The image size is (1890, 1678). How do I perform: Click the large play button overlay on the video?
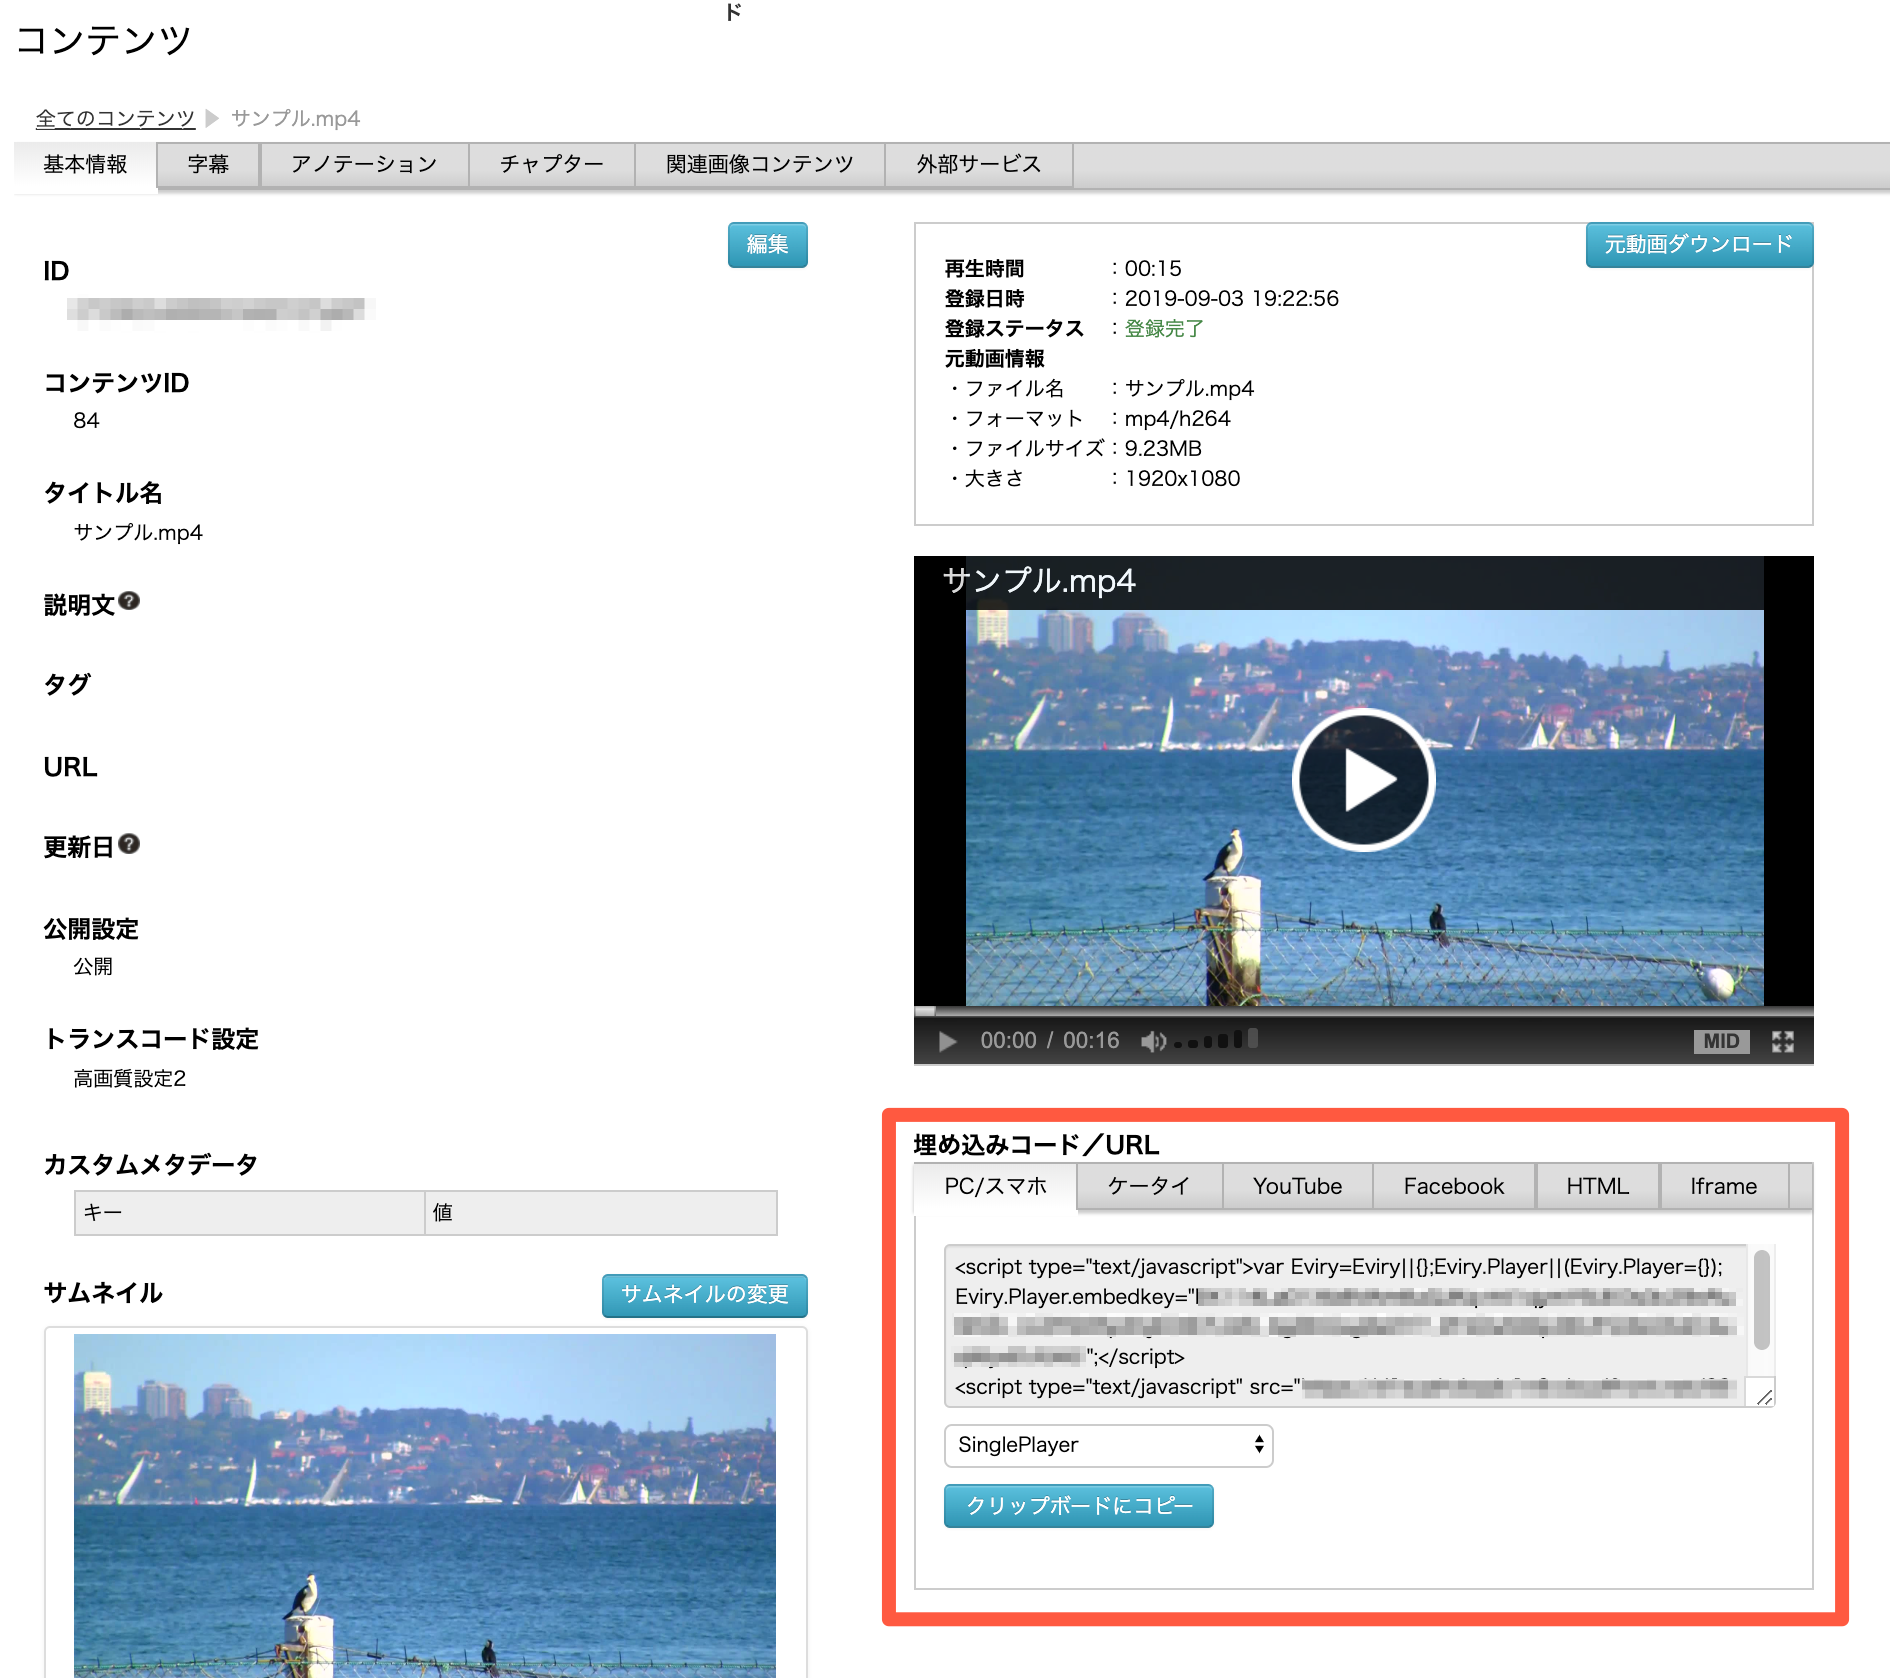[1362, 780]
